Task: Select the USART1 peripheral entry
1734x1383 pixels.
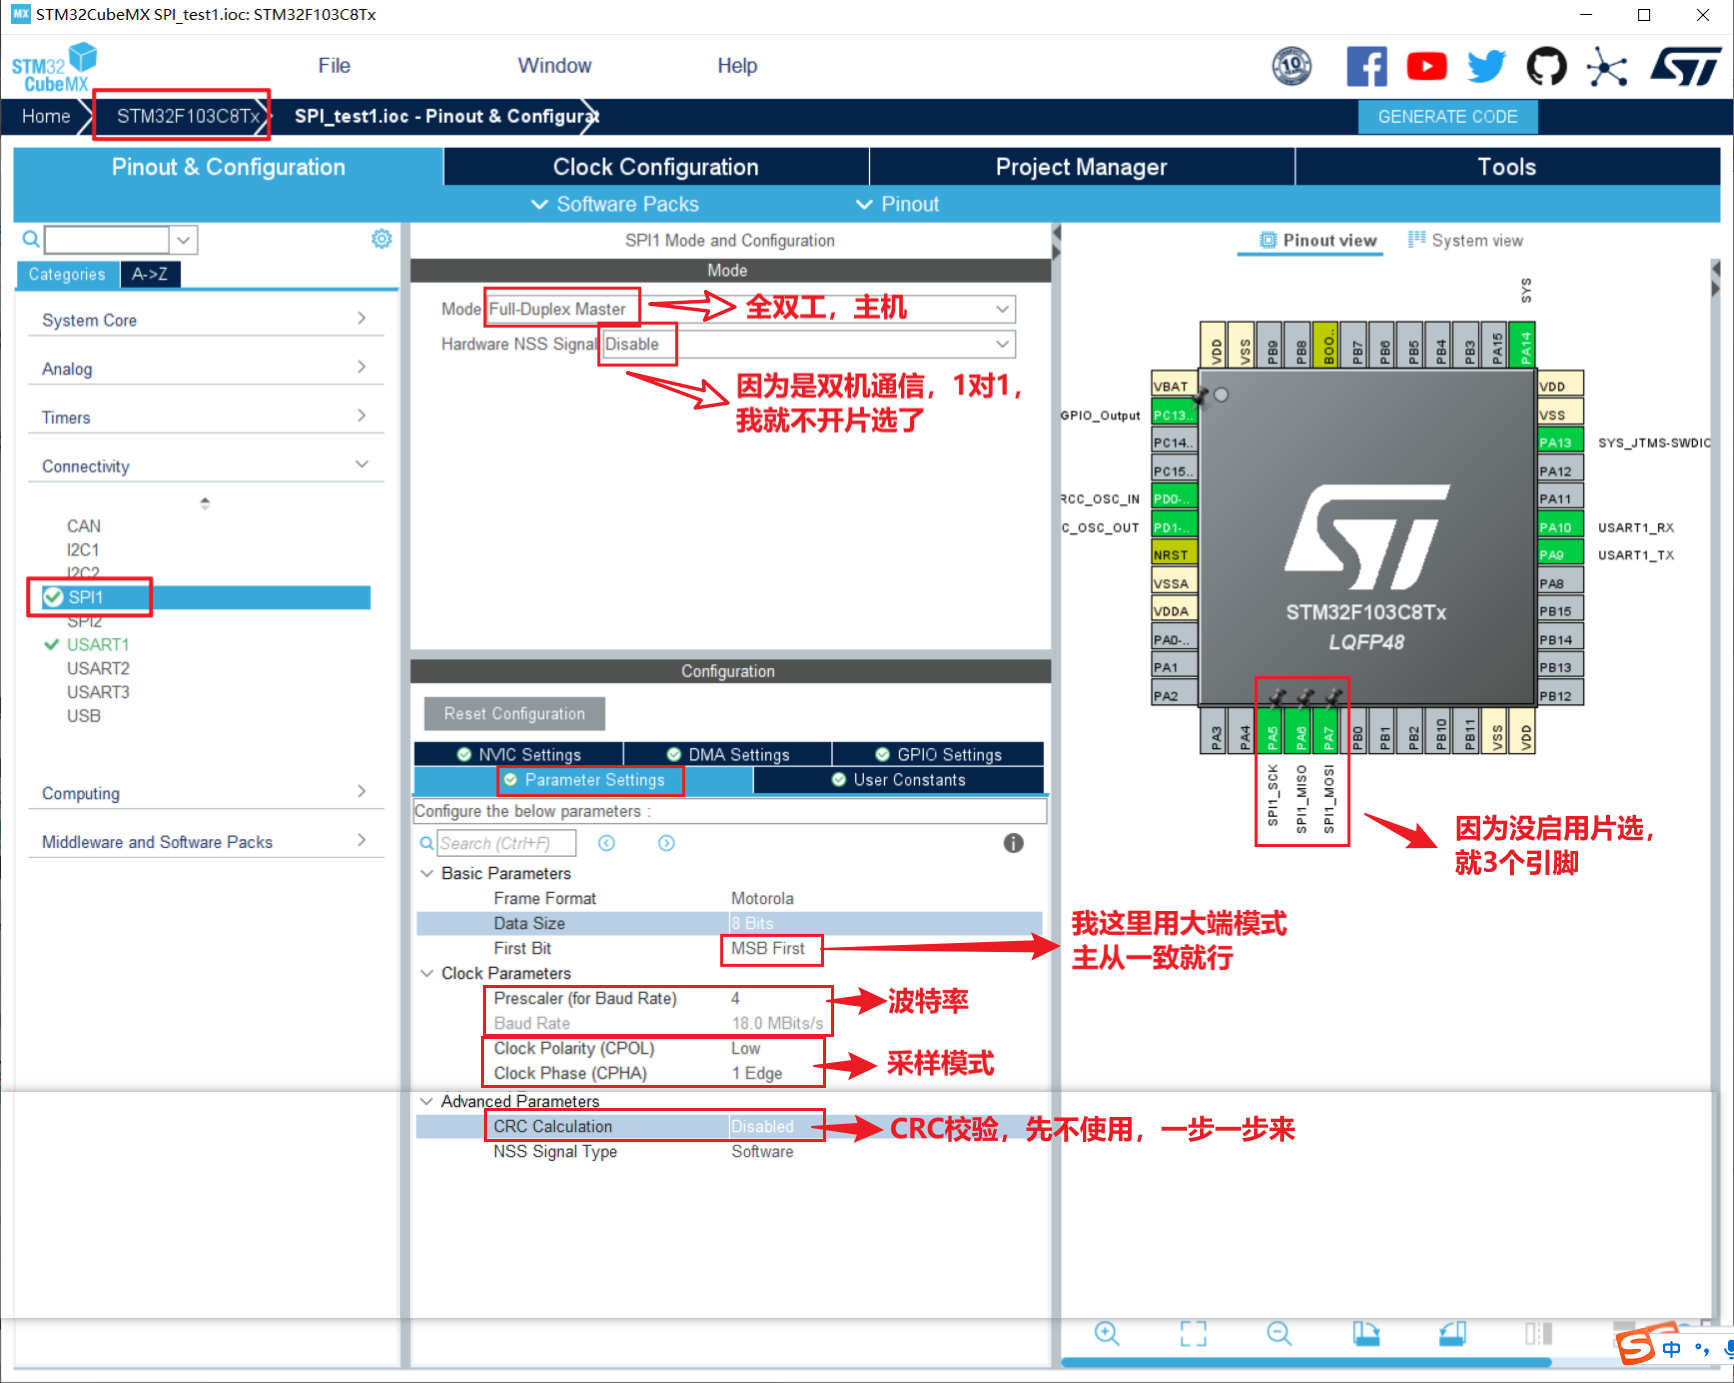Action: click(98, 644)
